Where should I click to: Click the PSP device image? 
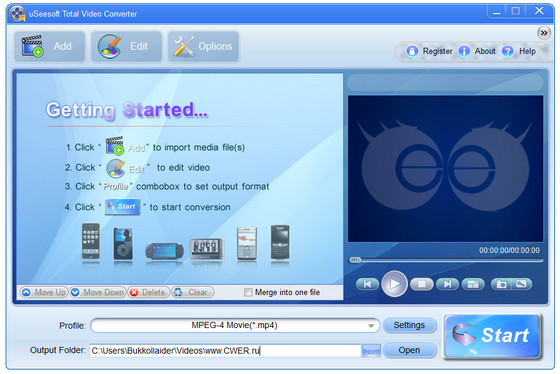coord(164,250)
